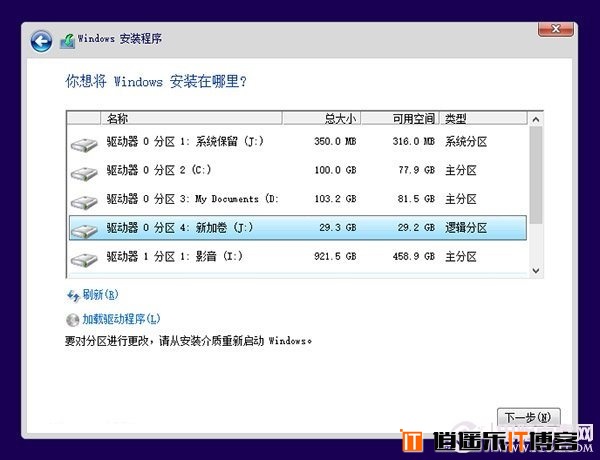Click the 29.2 GB free space cell

click(416, 228)
